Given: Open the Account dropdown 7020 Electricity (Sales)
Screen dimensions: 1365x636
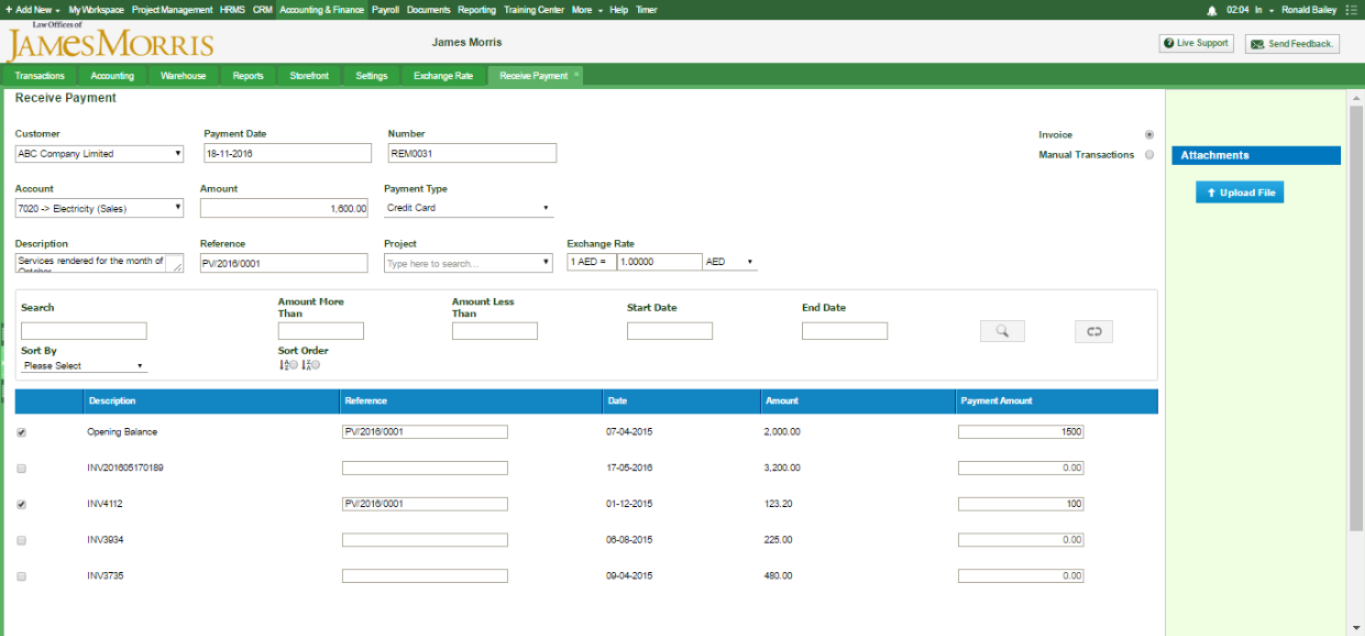Looking at the screenshot, I should click(x=100, y=208).
